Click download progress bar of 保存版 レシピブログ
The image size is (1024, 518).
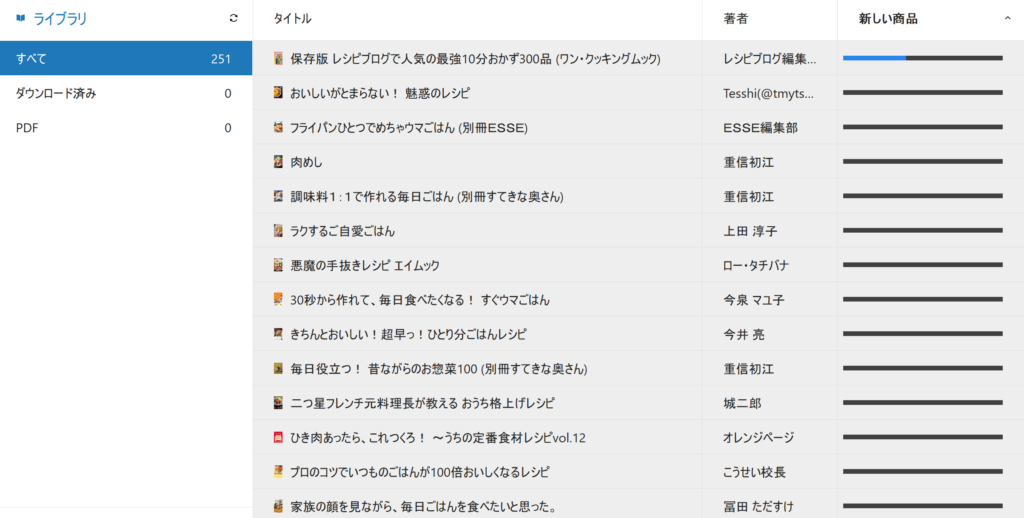click(x=923, y=58)
